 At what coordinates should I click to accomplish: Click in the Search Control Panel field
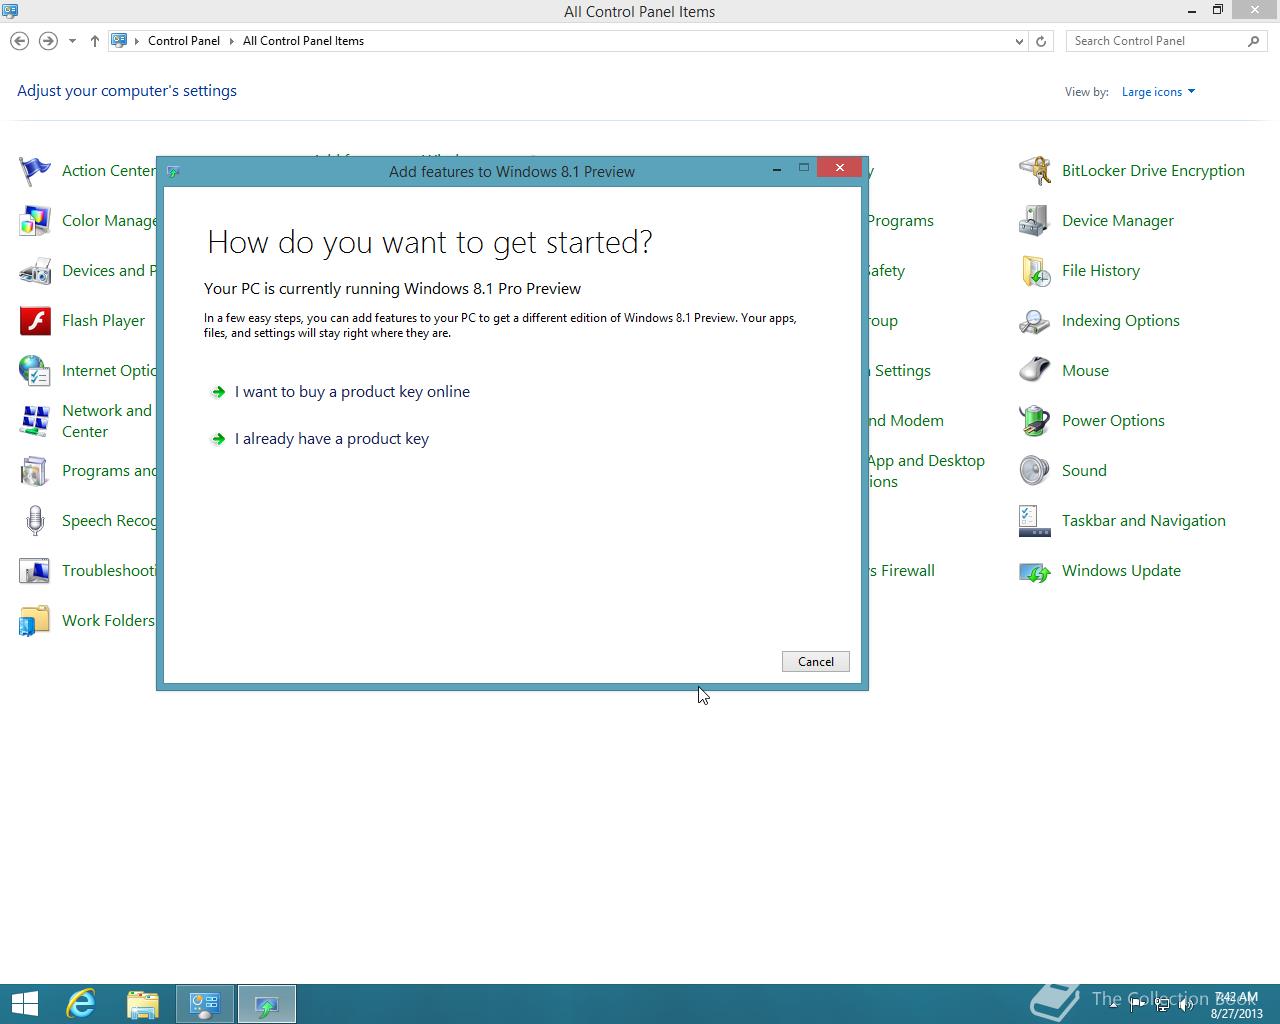pyautogui.click(x=1155, y=41)
